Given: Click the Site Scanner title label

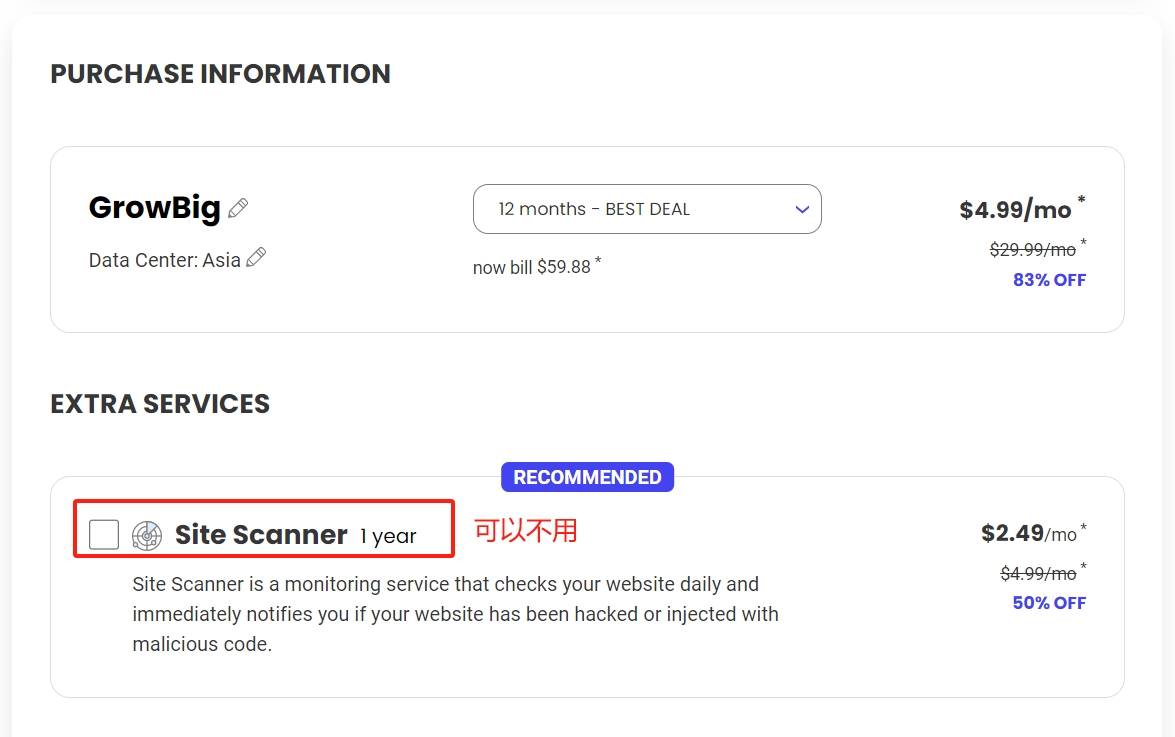Looking at the screenshot, I should pos(261,535).
